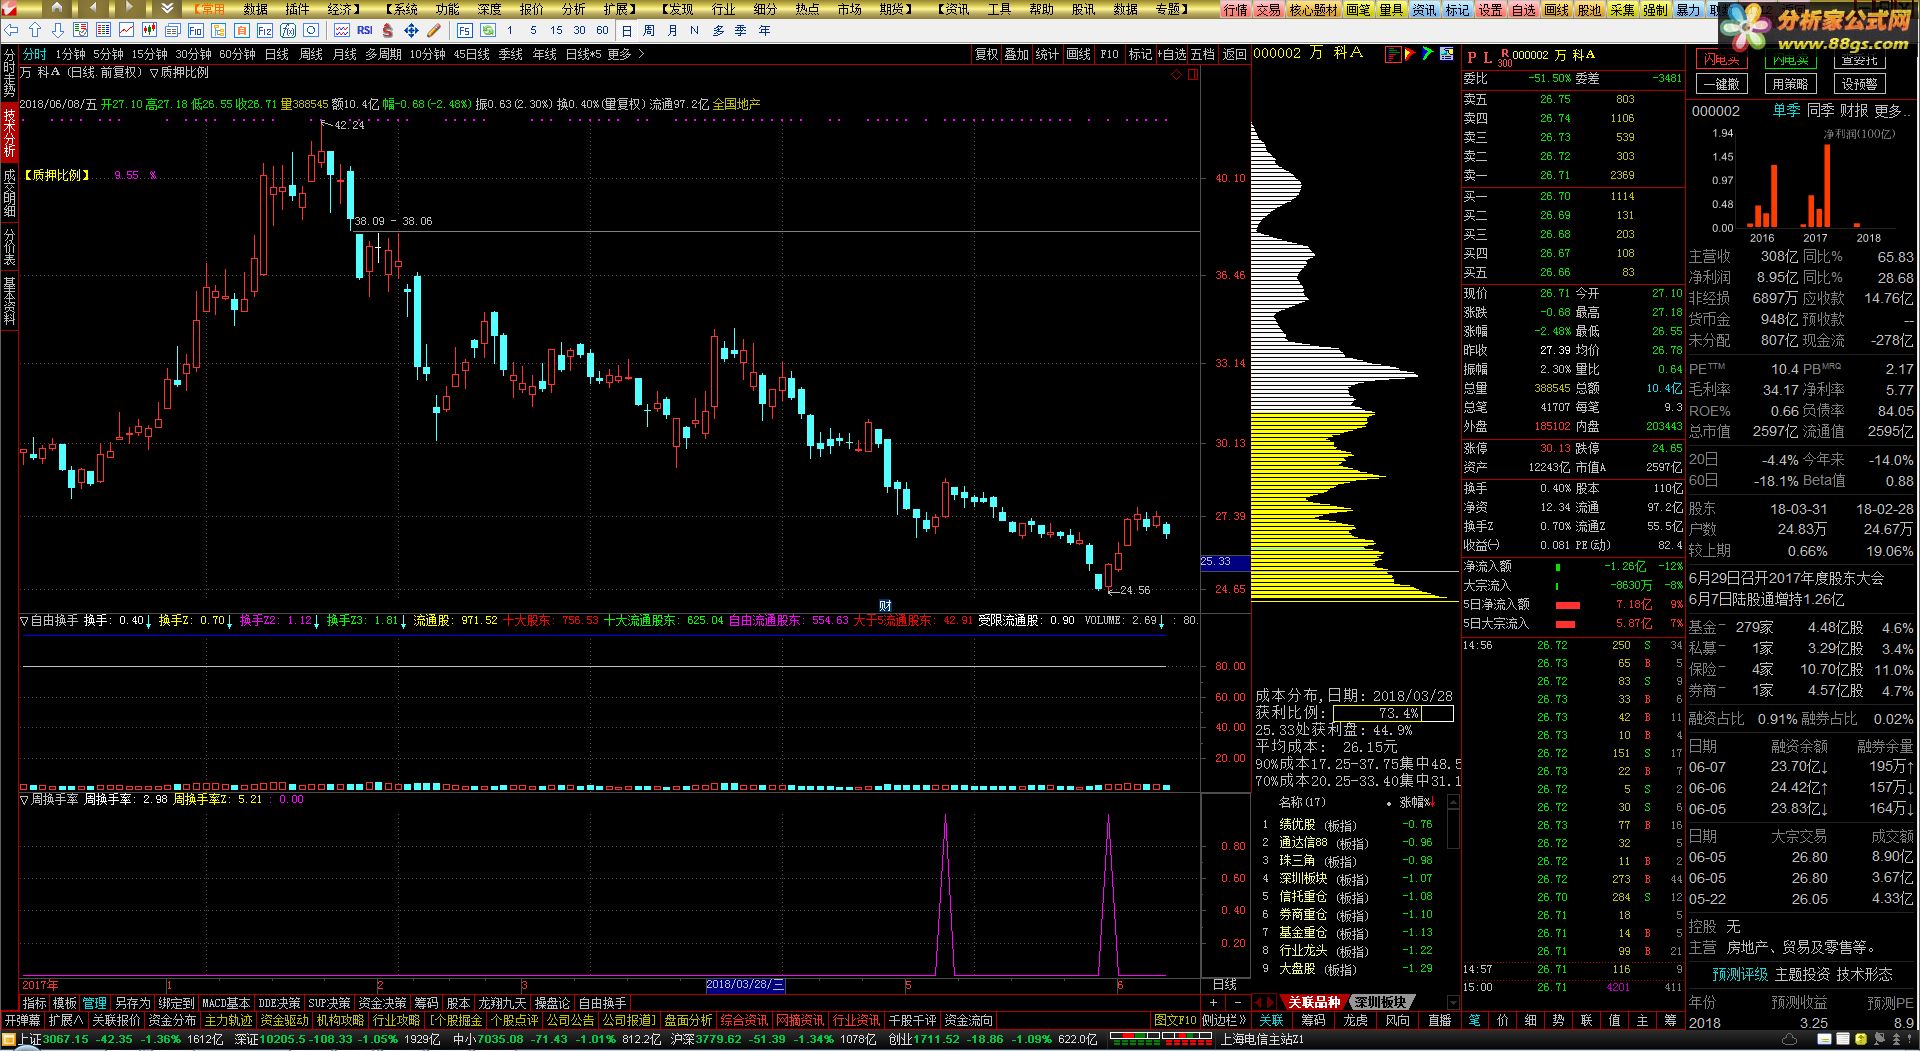The image size is (1920, 1051).
Task: Select the 周 weekly period toggle
Action: (649, 30)
